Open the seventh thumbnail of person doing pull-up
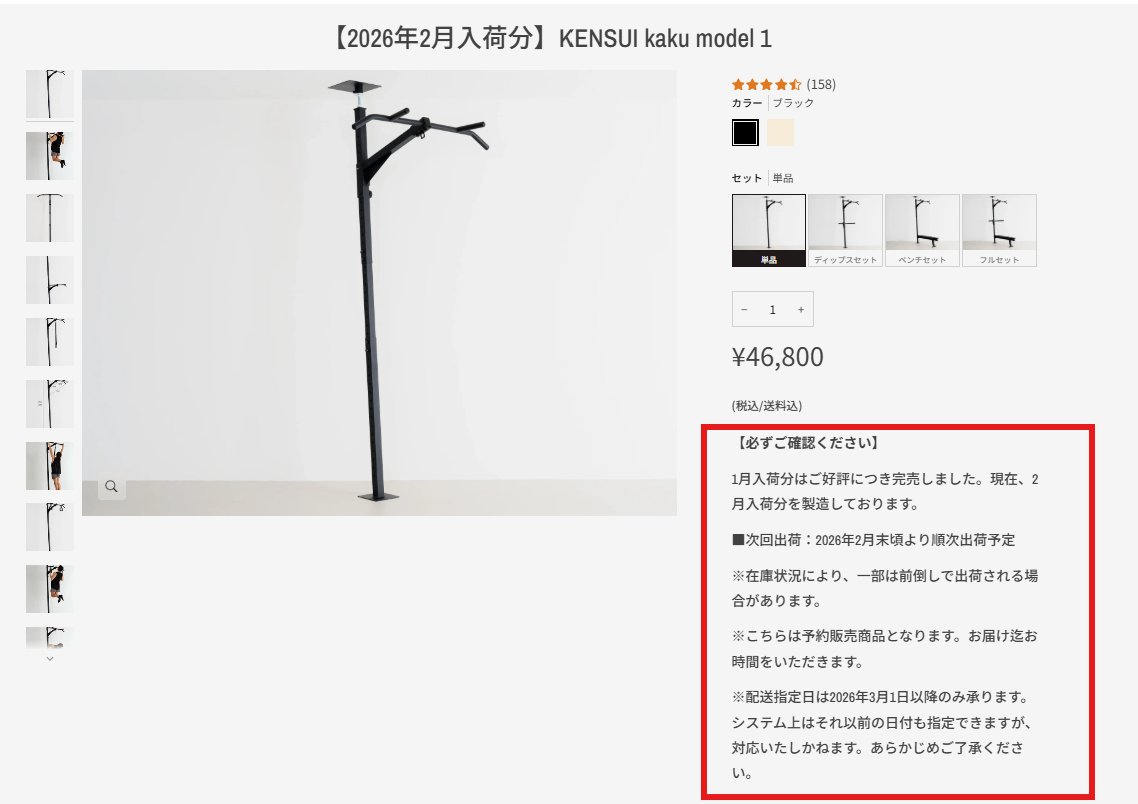1138x804 pixels. point(49,466)
